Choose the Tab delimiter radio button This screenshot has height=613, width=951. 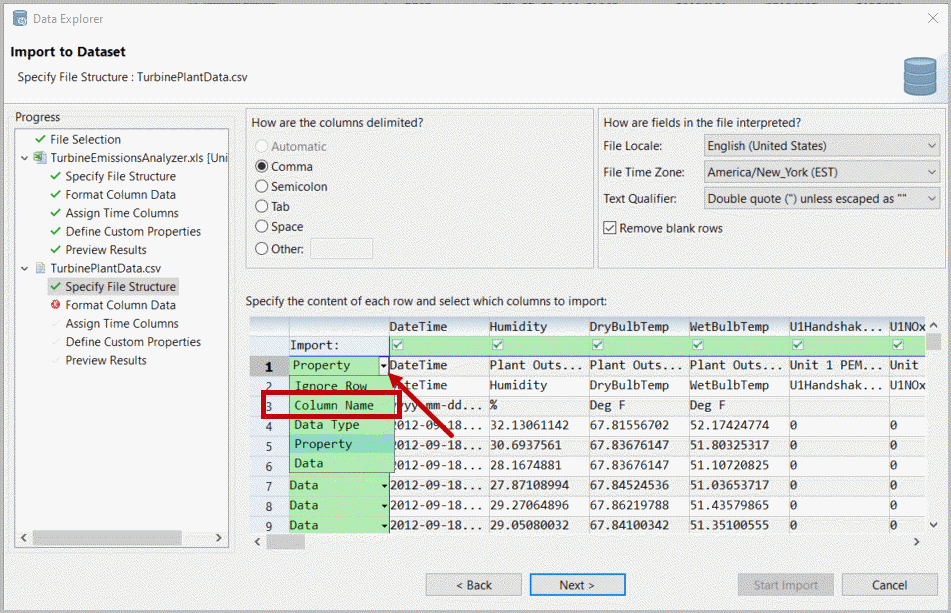[x=262, y=207]
